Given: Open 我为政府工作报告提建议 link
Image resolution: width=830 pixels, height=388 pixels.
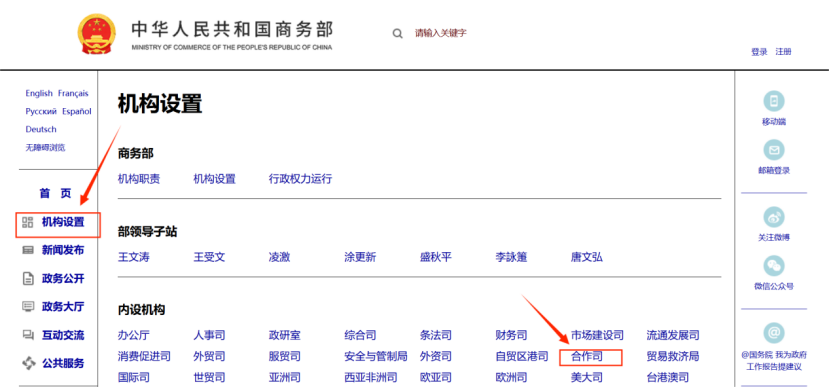Looking at the screenshot, I should point(774,362).
